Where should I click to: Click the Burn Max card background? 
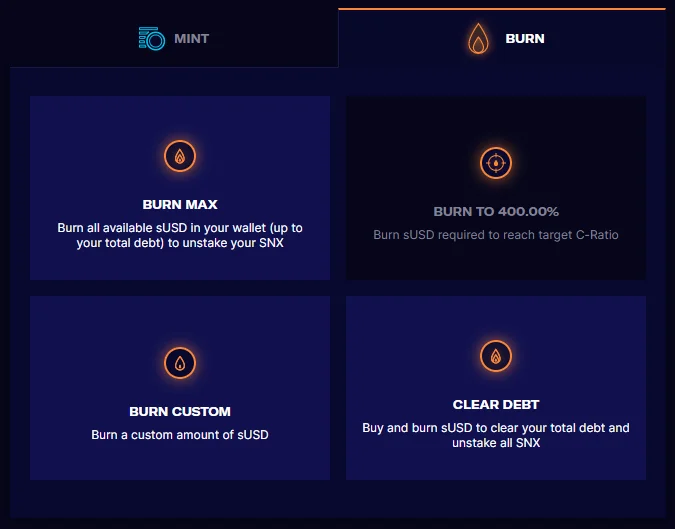click(x=180, y=188)
